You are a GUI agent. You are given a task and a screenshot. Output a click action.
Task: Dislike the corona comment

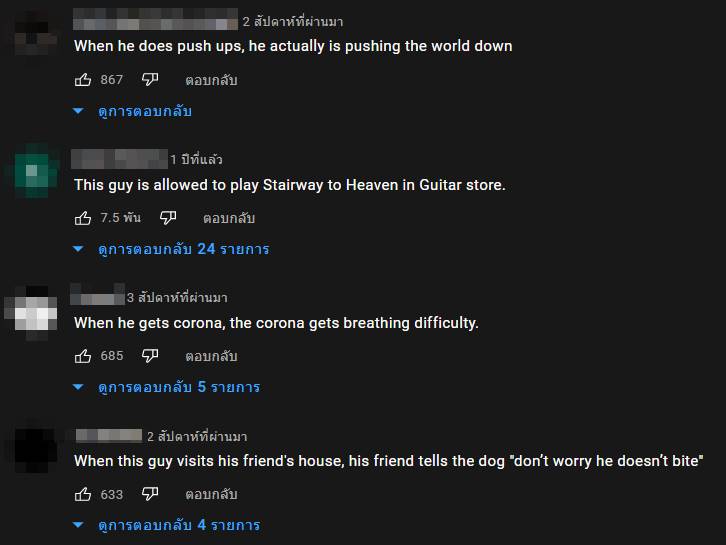(x=150, y=355)
